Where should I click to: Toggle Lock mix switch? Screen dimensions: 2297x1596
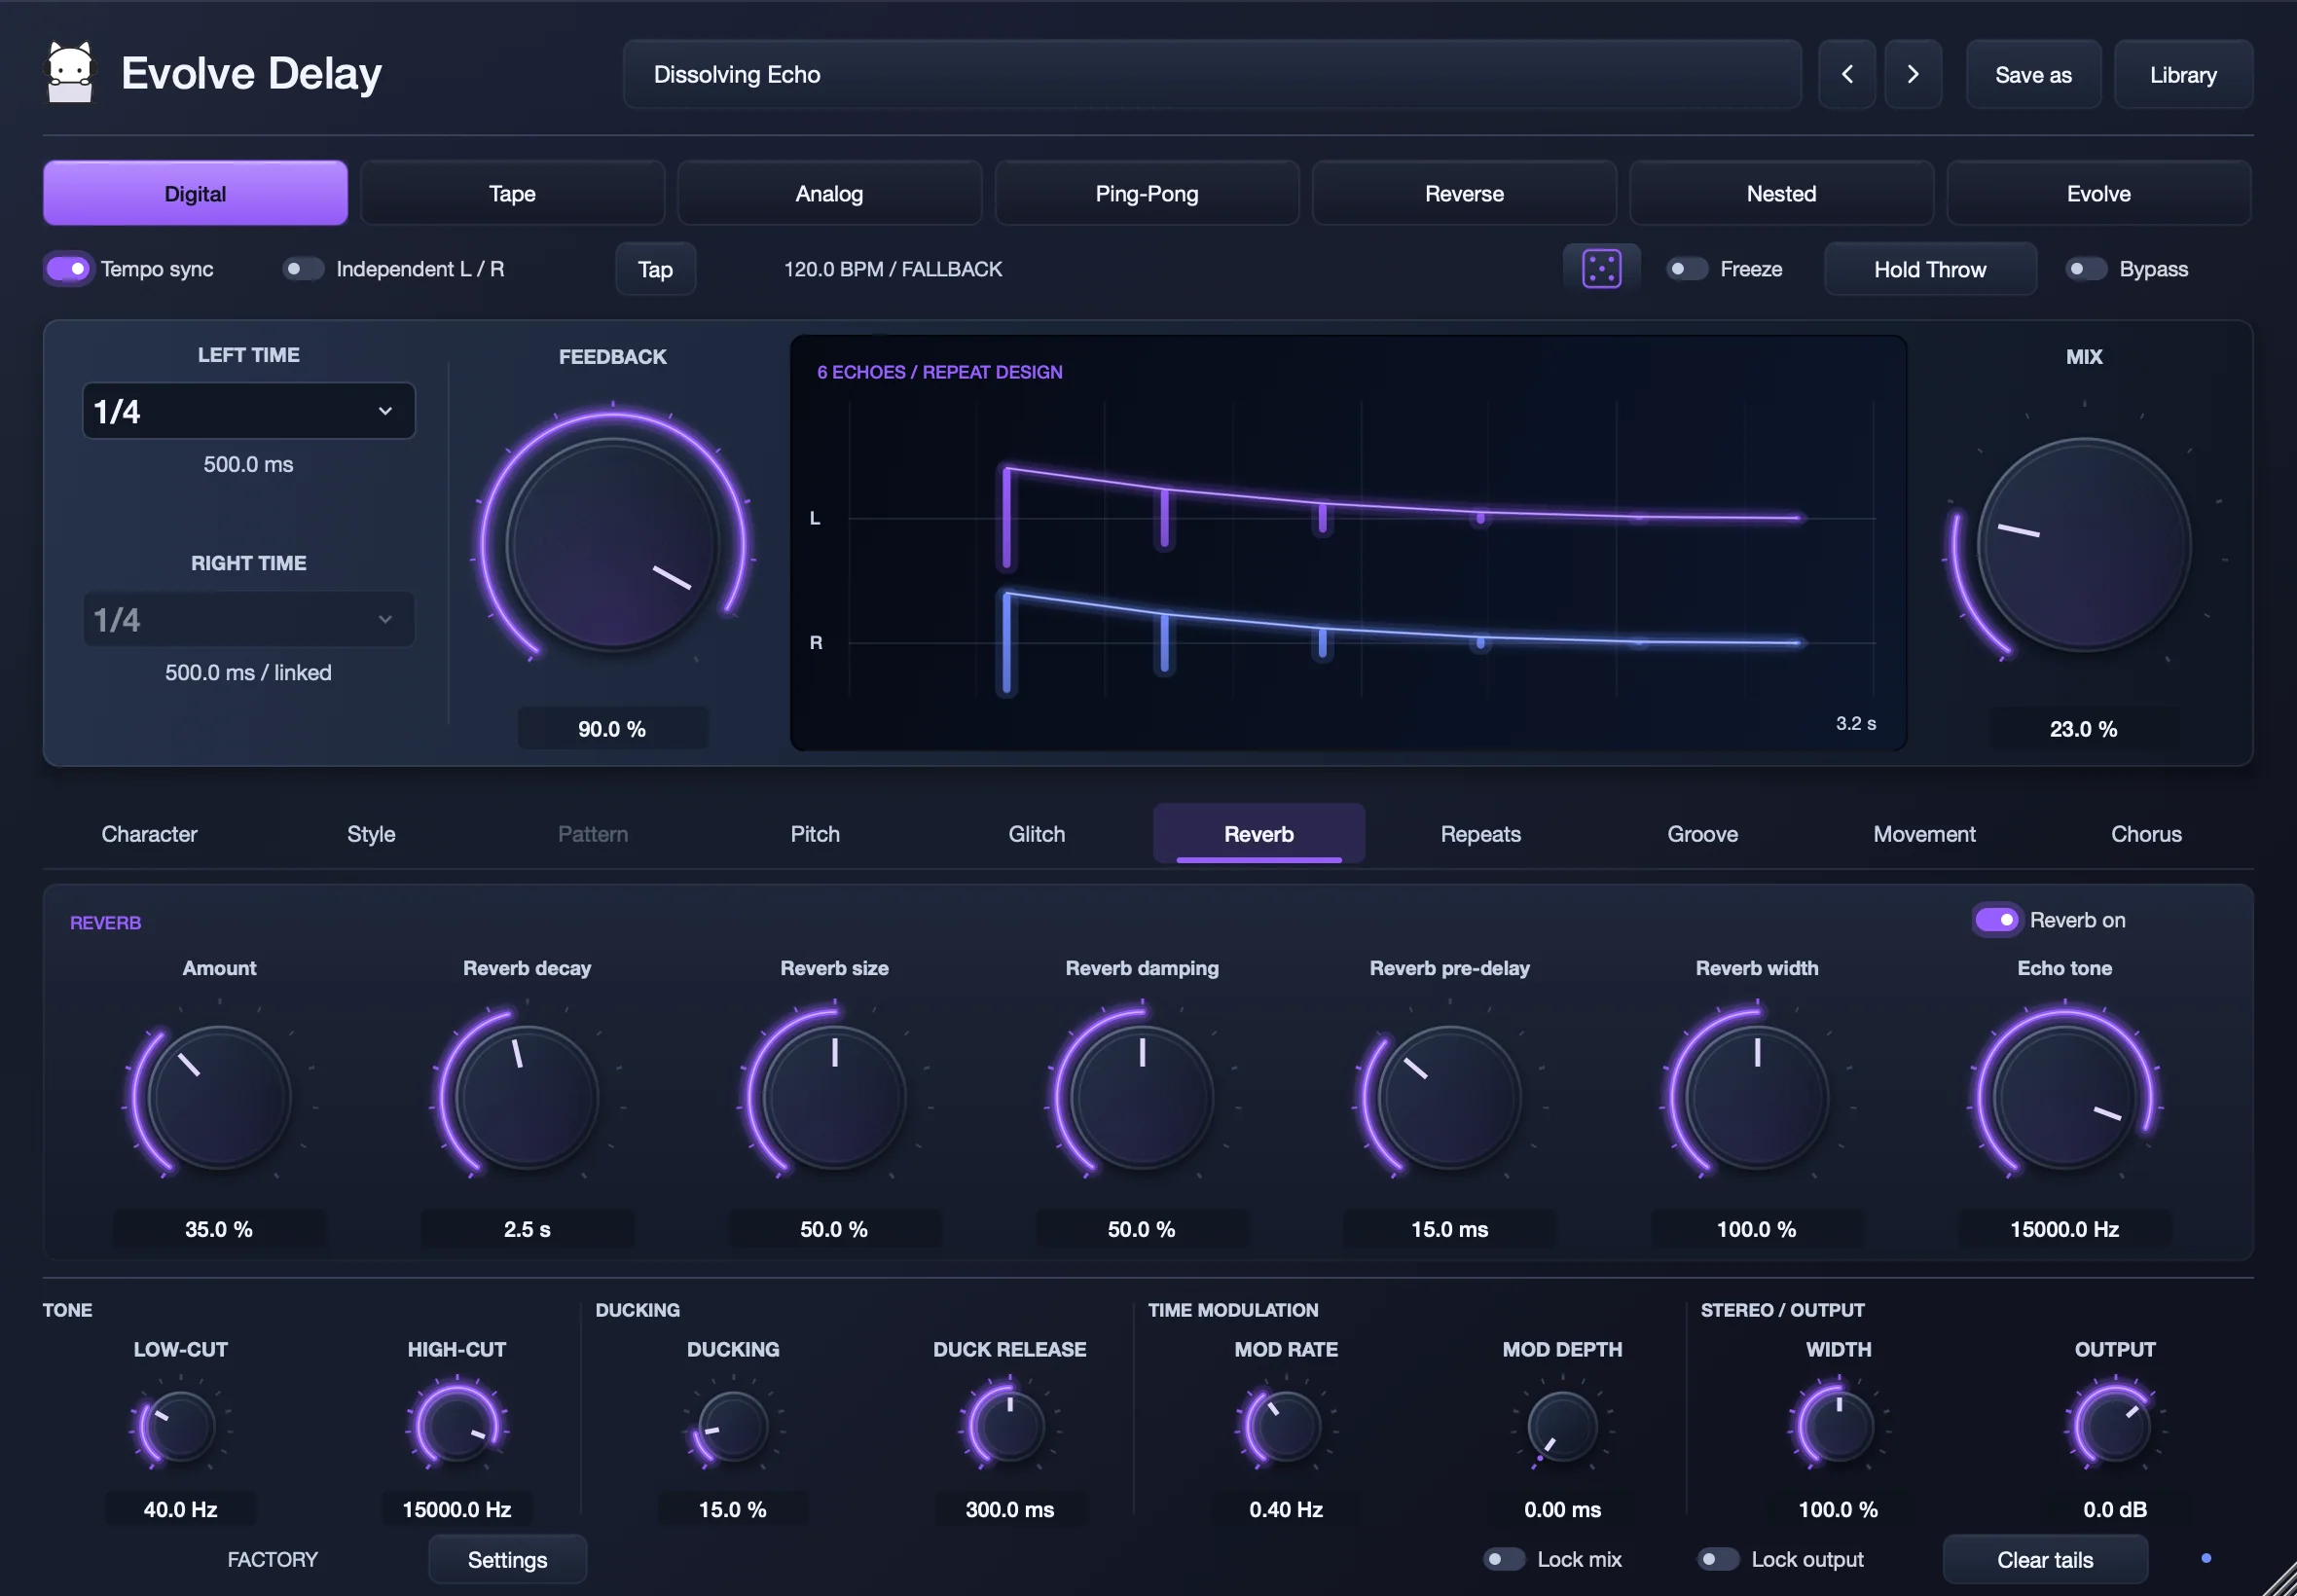[x=1504, y=1558]
